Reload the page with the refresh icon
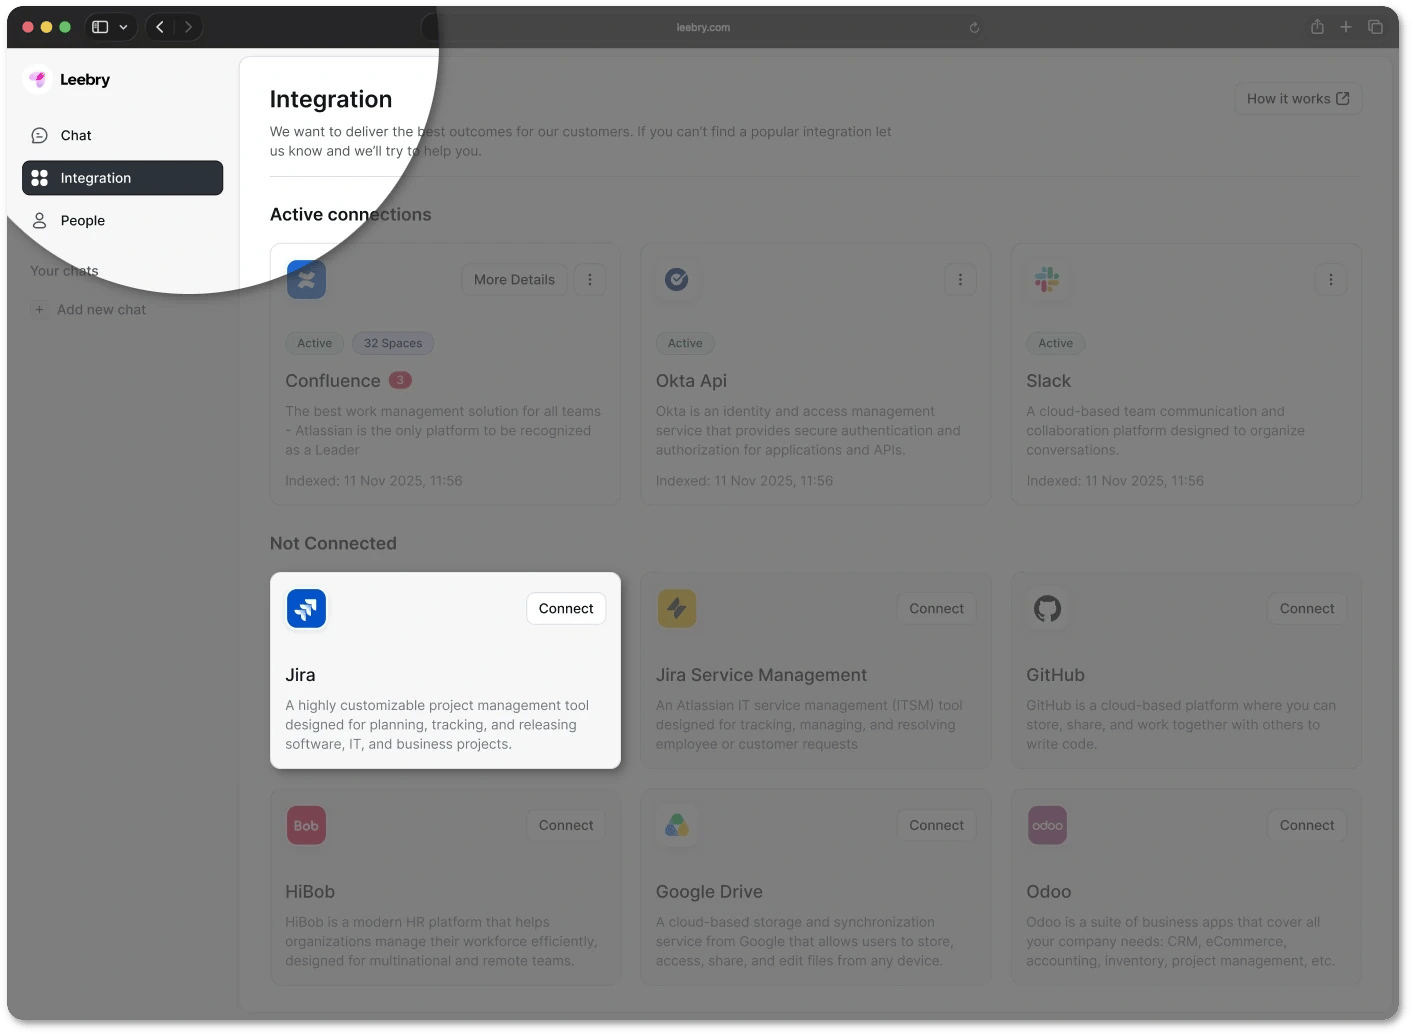The height and width of the screenshot is (1034, 1412). (974, 27)
